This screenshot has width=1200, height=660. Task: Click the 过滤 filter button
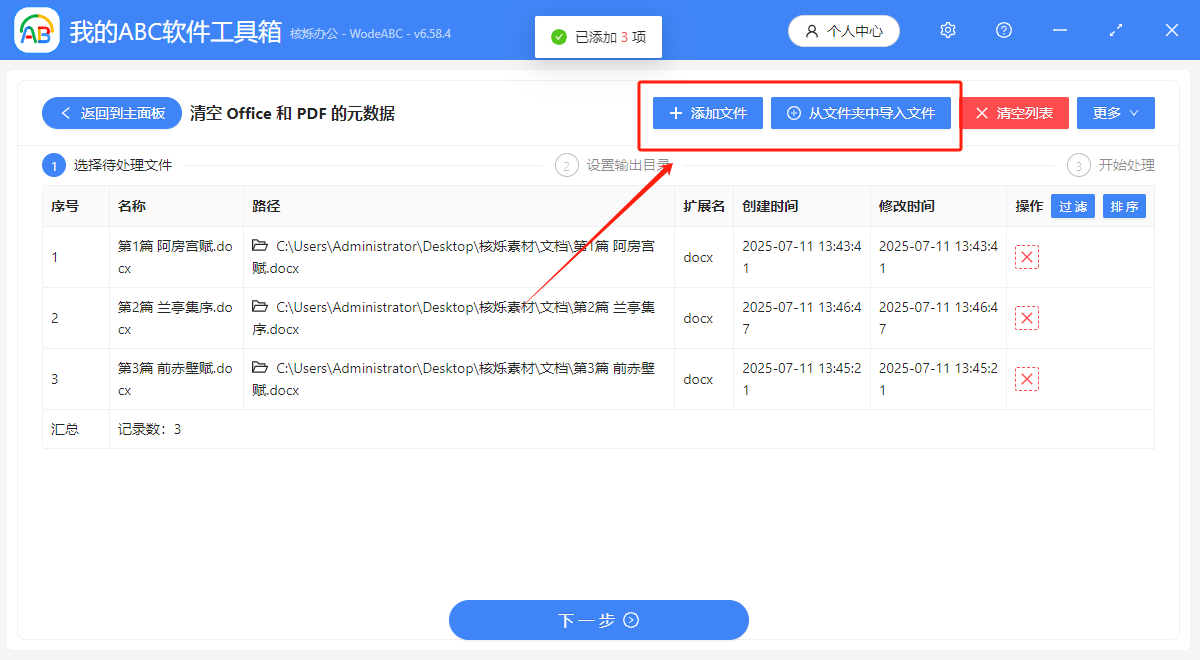coord(1073,206)
